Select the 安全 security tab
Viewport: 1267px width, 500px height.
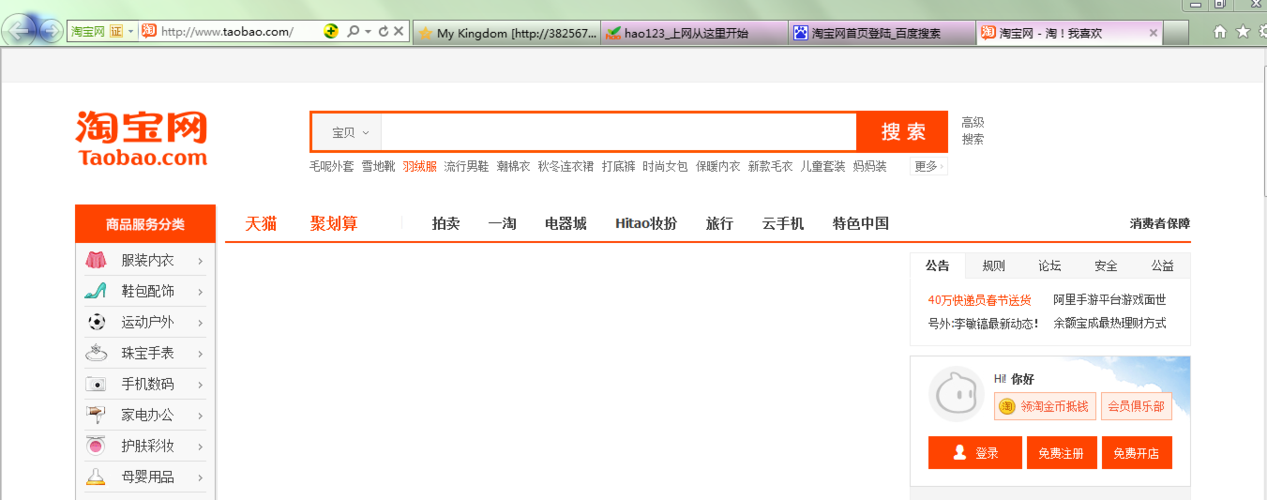coord(1106,266)
